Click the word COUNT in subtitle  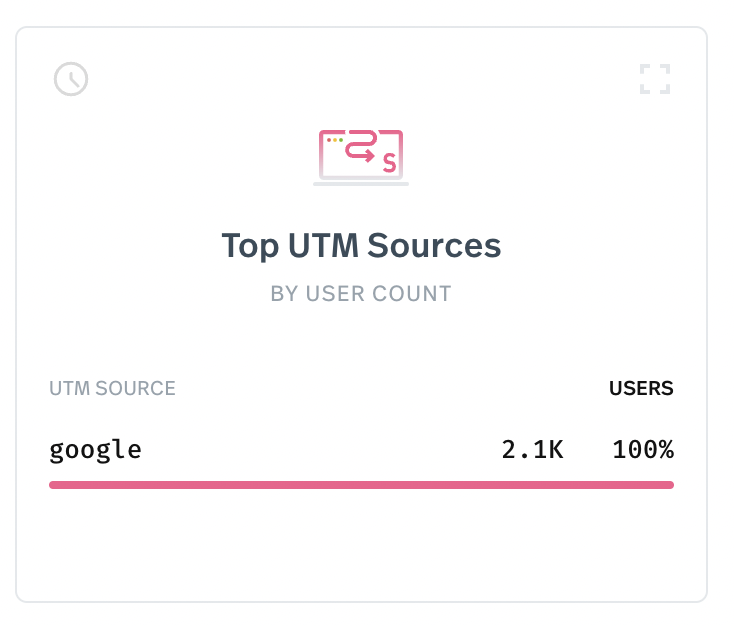[411, 294]
